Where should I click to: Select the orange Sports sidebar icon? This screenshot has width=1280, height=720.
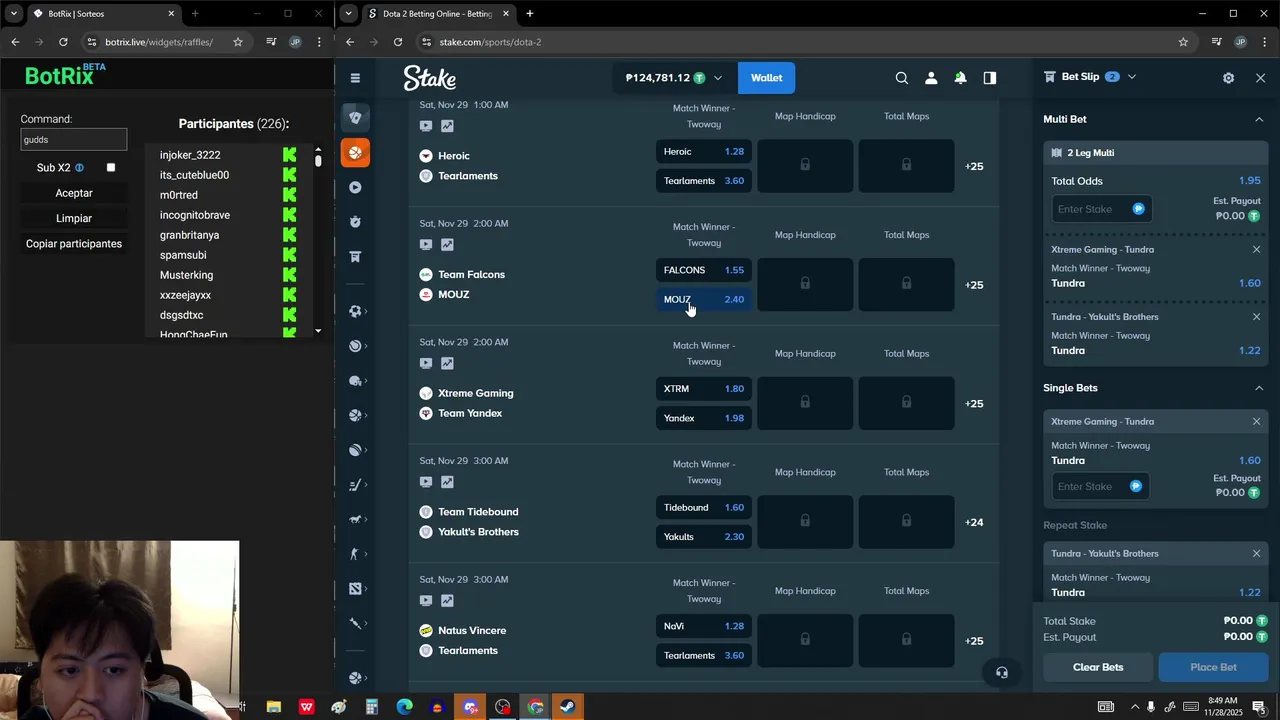(355, 153)
